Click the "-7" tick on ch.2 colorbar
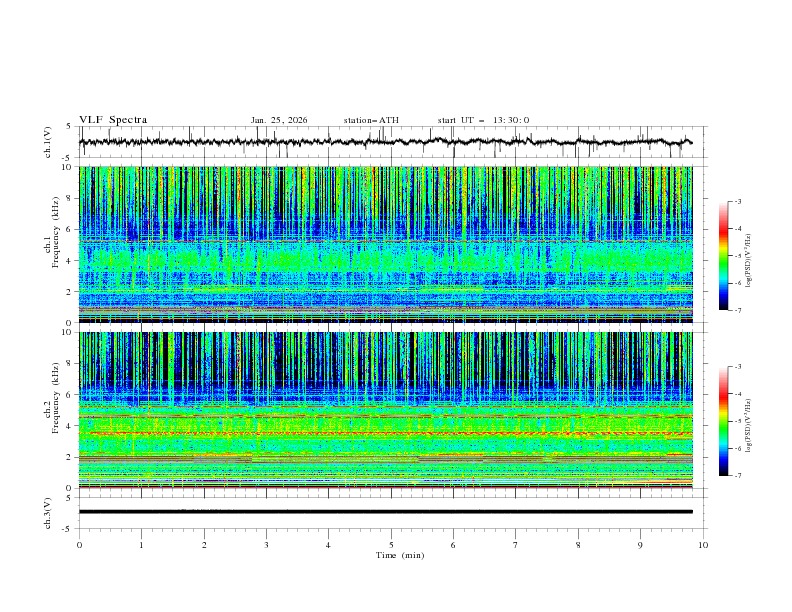 point(738,476)
